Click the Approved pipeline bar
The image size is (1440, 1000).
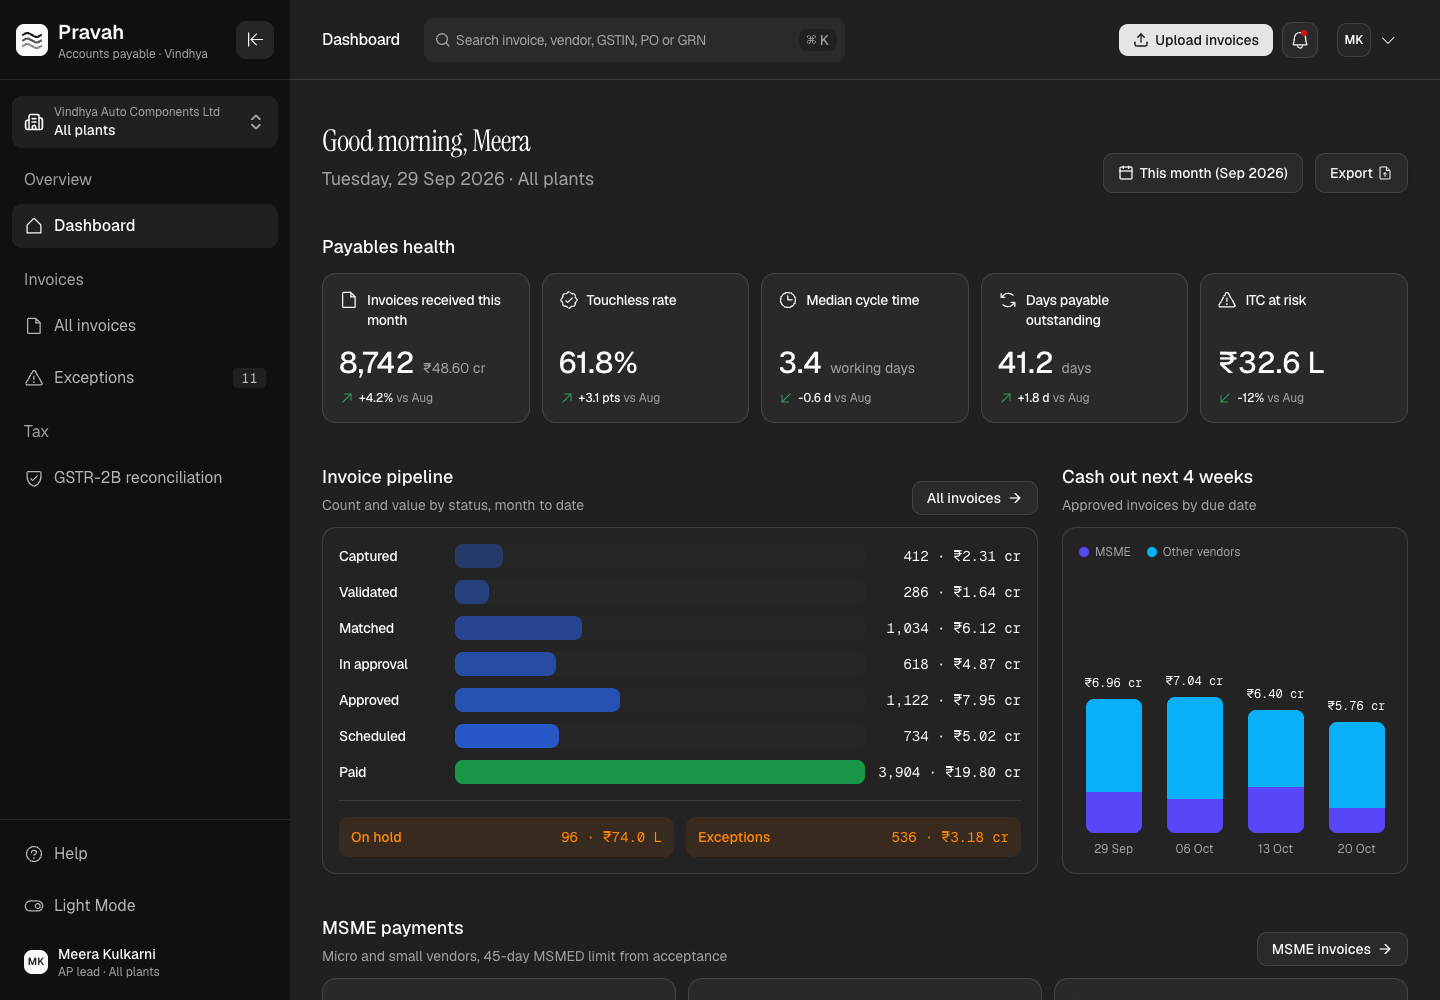click(x=537, y=700)
